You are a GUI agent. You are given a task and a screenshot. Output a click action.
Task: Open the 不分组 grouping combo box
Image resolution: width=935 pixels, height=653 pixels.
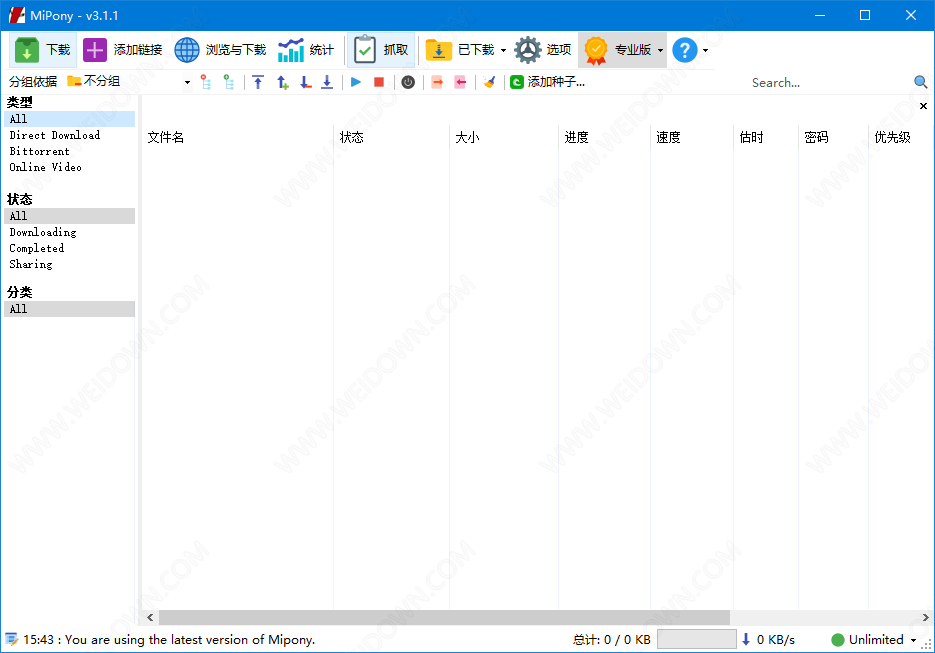coord(129,82)
